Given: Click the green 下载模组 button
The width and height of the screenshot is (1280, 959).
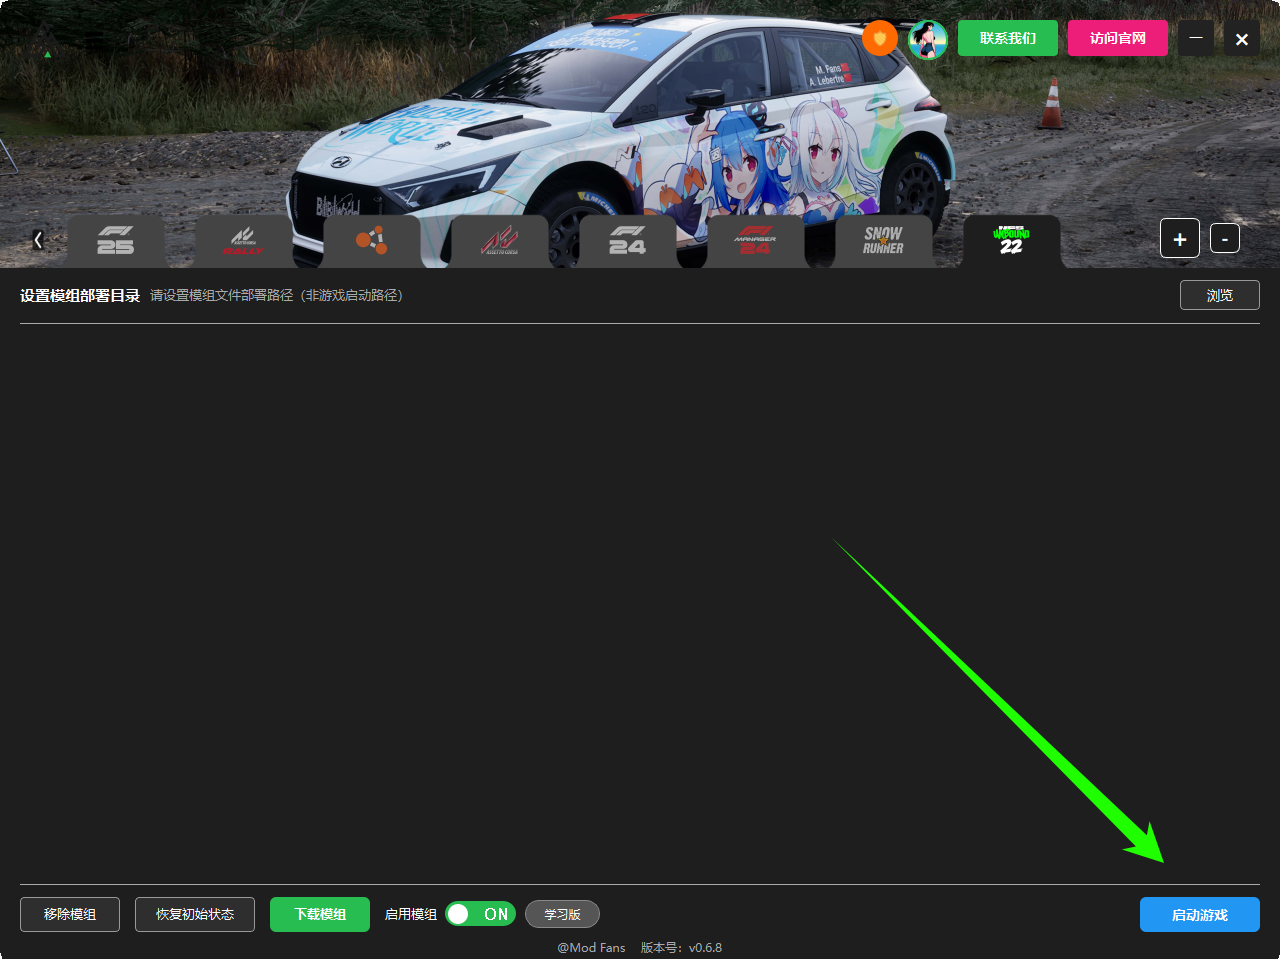Looking at the screenshot, I should click(x=320, y=914).
